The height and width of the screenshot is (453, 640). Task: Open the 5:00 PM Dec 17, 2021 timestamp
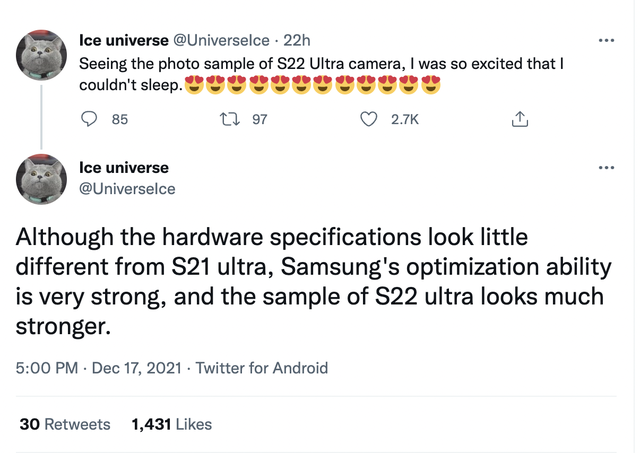(x=99, y=368)
